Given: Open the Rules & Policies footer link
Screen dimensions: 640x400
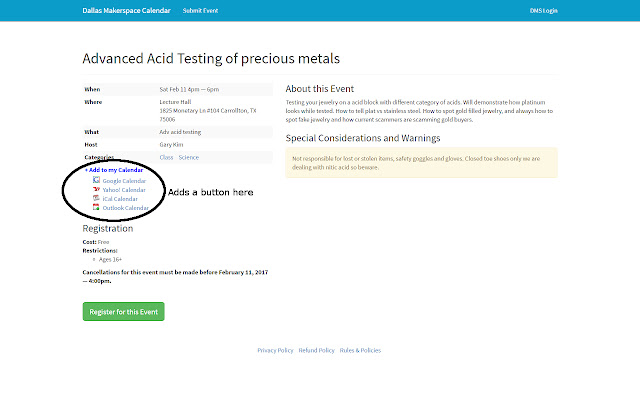Looking at the screenshot, I should [360, 350].
